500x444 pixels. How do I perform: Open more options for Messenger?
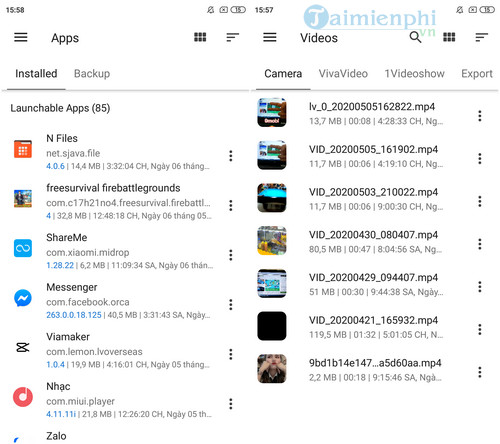231,305
